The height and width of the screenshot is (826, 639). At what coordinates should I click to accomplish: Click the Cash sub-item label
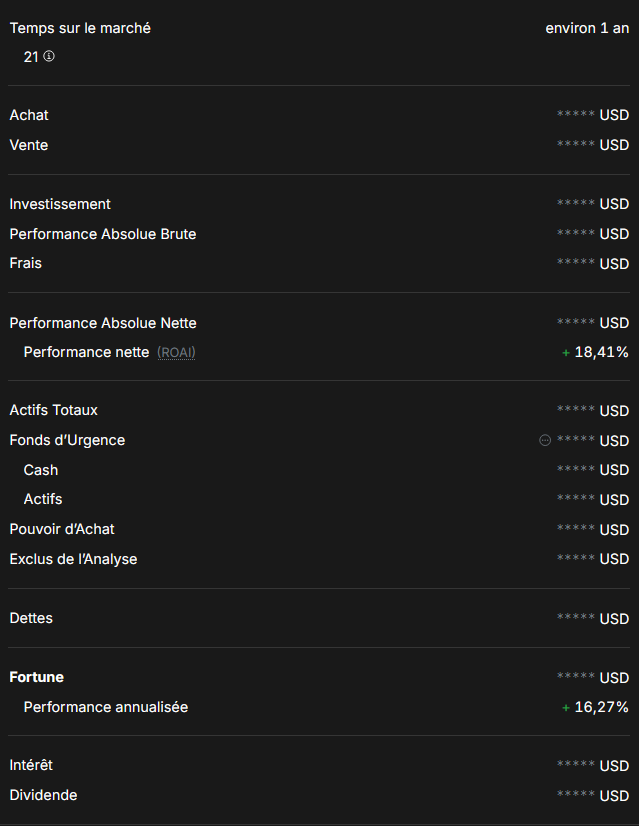coord(40,470)
